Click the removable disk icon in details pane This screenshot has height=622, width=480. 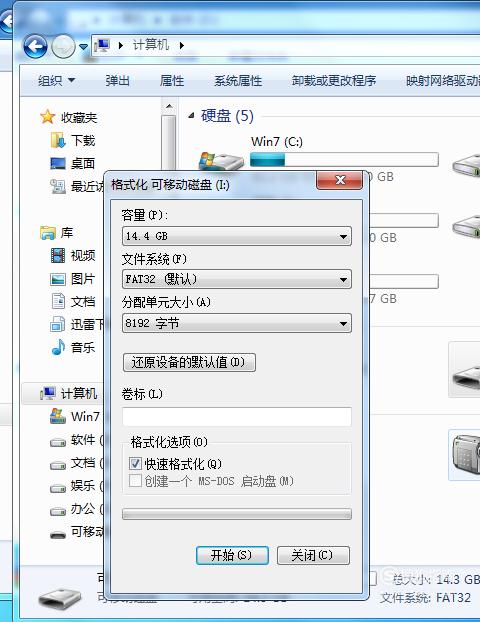coord(60,598)
